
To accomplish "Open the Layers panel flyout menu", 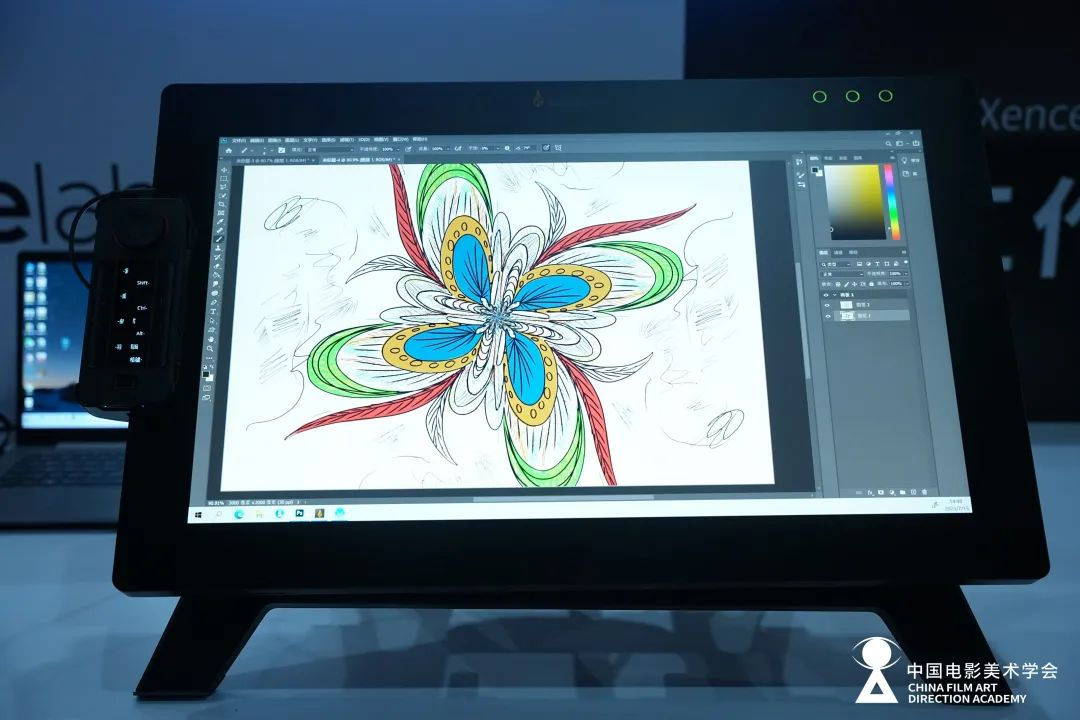I will (904, 251).
